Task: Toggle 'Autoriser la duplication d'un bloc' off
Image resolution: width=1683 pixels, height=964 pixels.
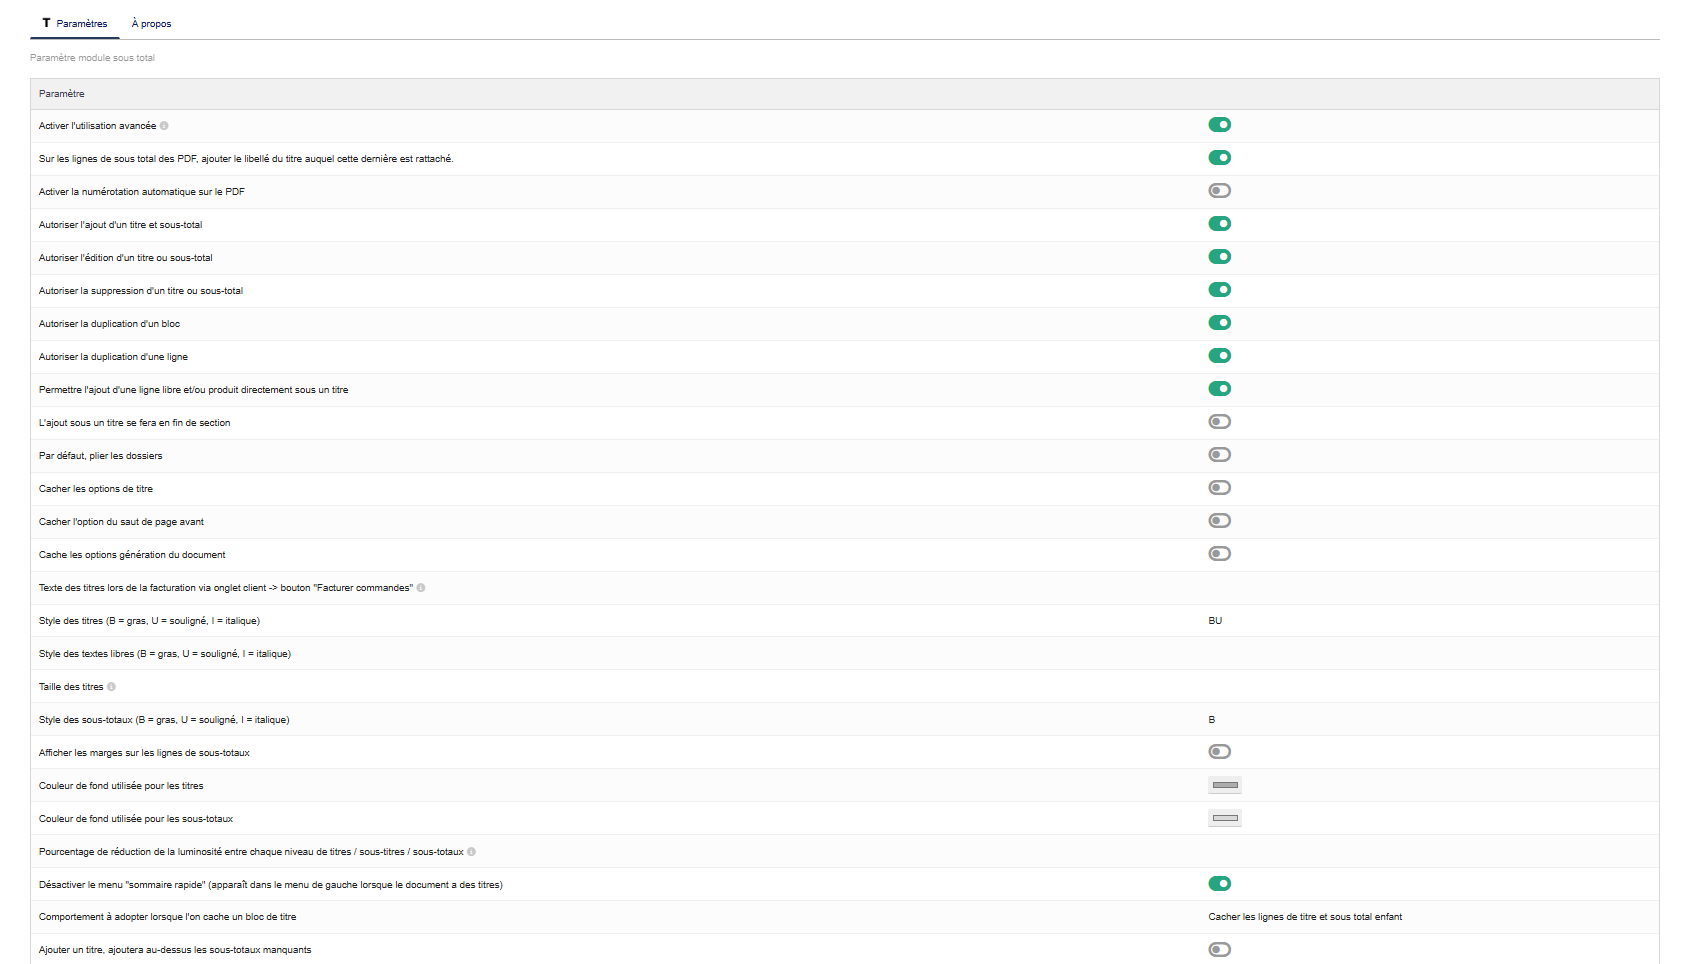Action: point(1219,323)
